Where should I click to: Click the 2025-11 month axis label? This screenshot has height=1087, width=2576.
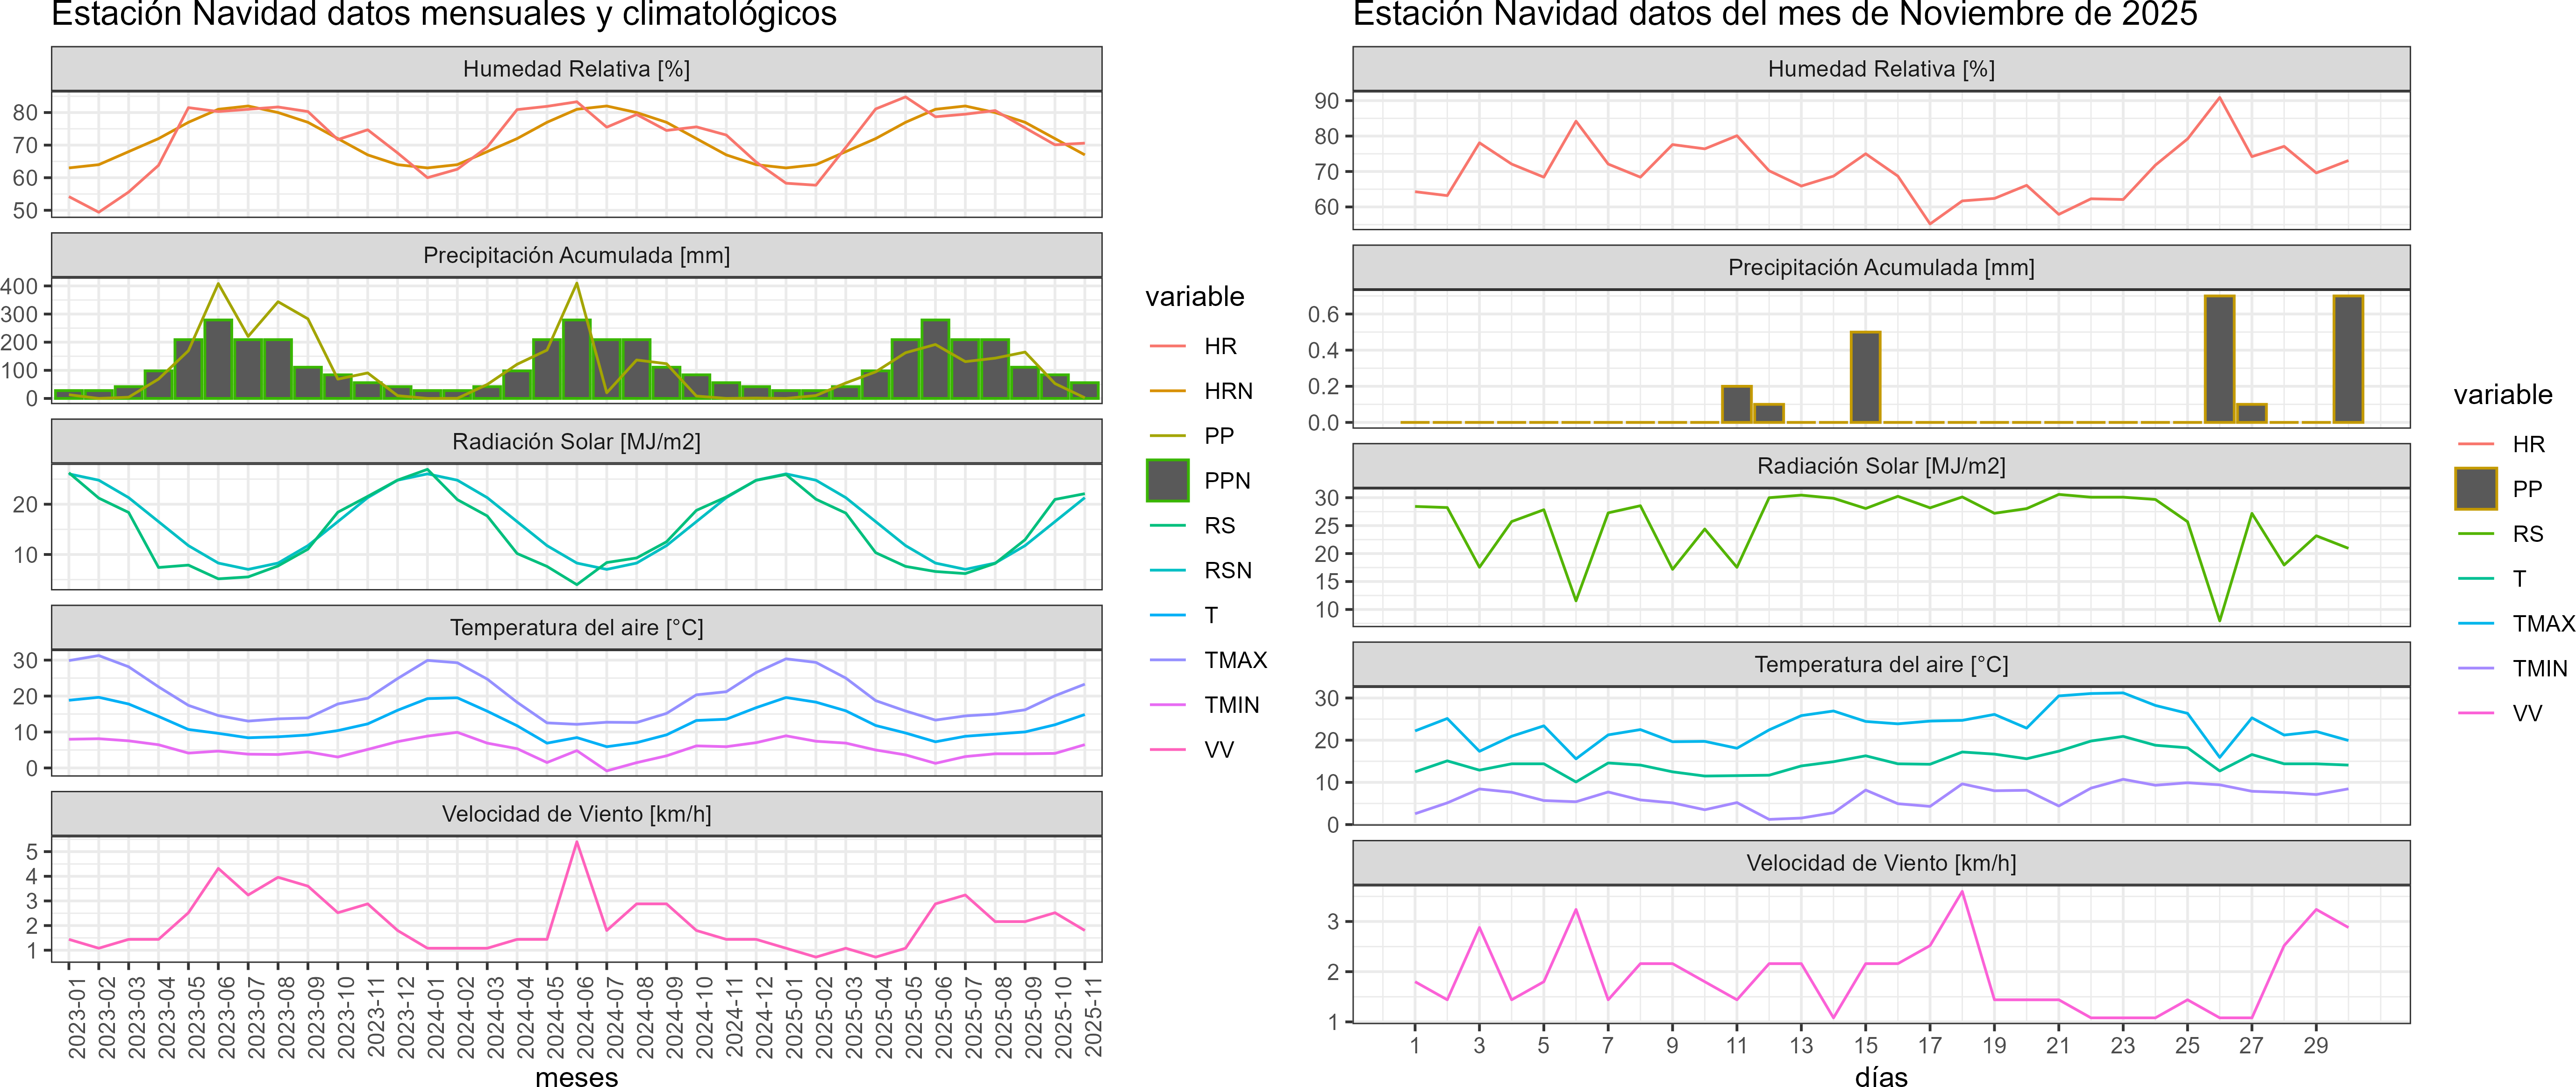pos(1092,1017)
